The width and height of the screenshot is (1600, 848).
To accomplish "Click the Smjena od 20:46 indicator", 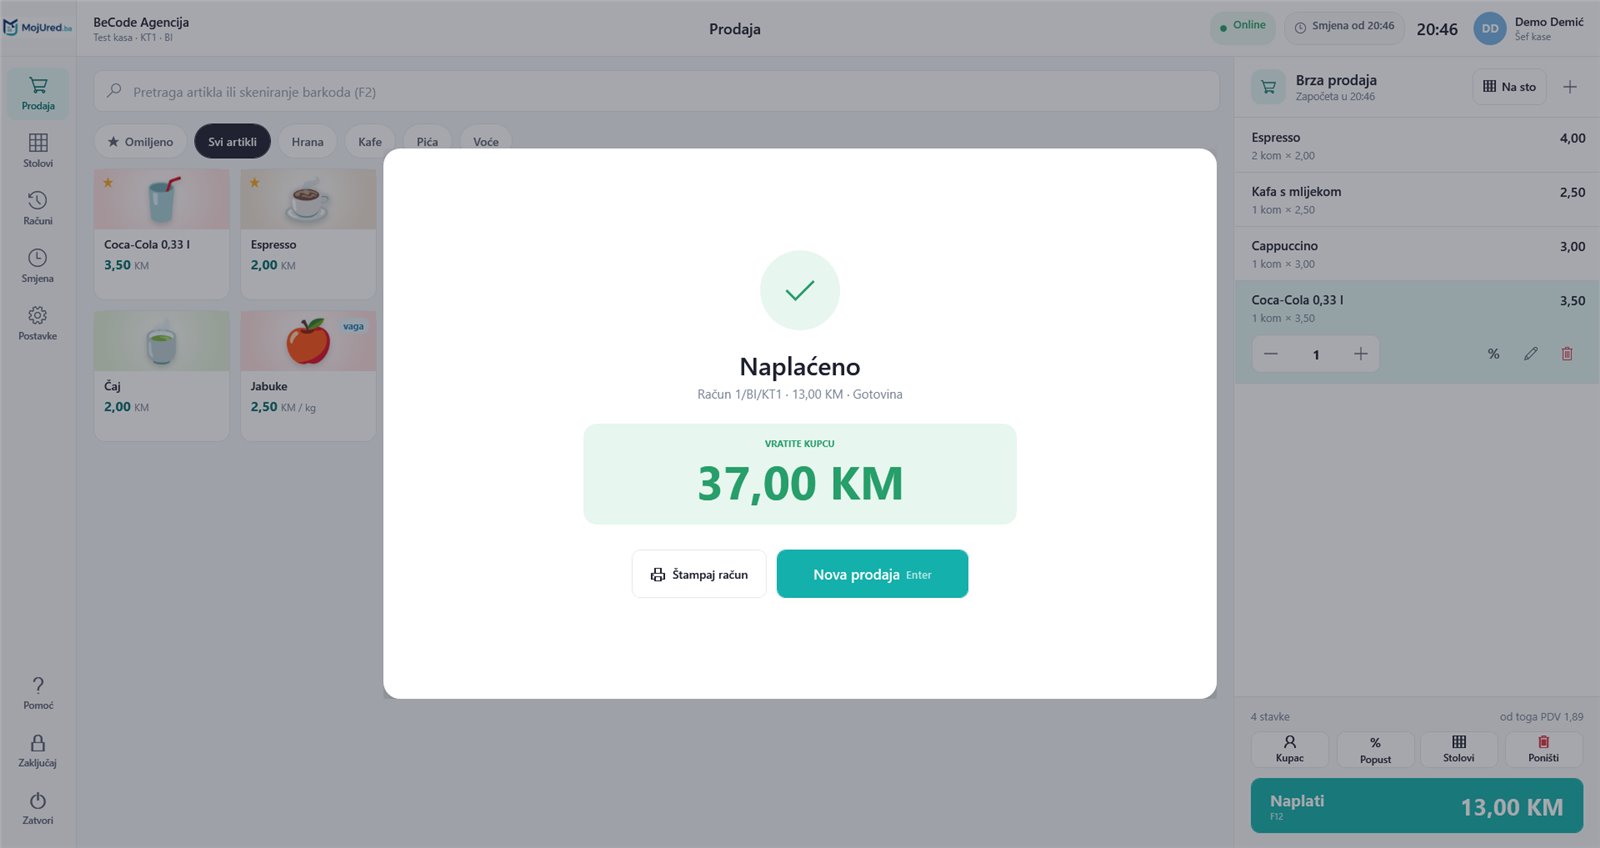I will (x=1344, y=27).
